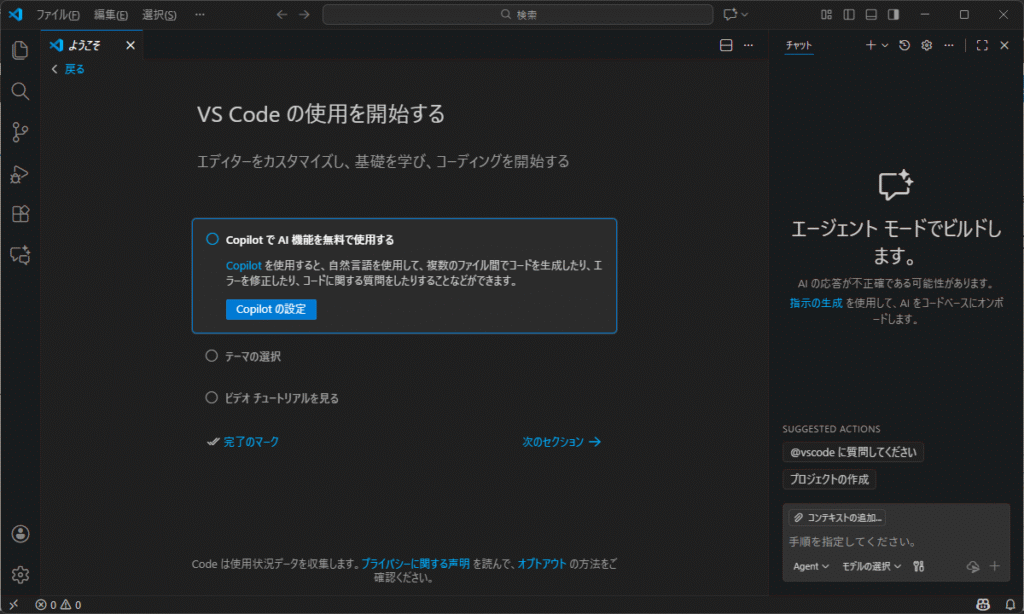Open the Explorer view in activity bar

20,50
